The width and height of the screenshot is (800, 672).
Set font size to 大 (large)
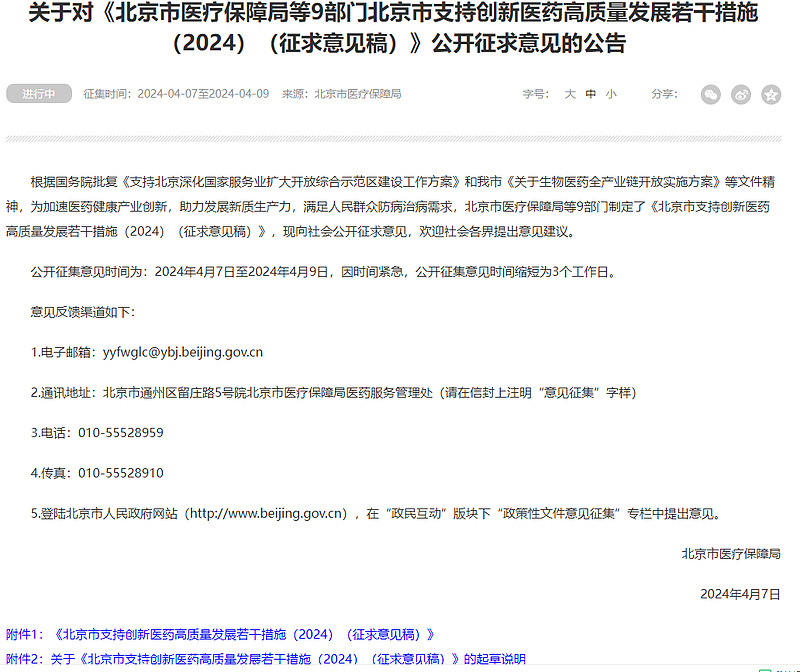point(570,94)
